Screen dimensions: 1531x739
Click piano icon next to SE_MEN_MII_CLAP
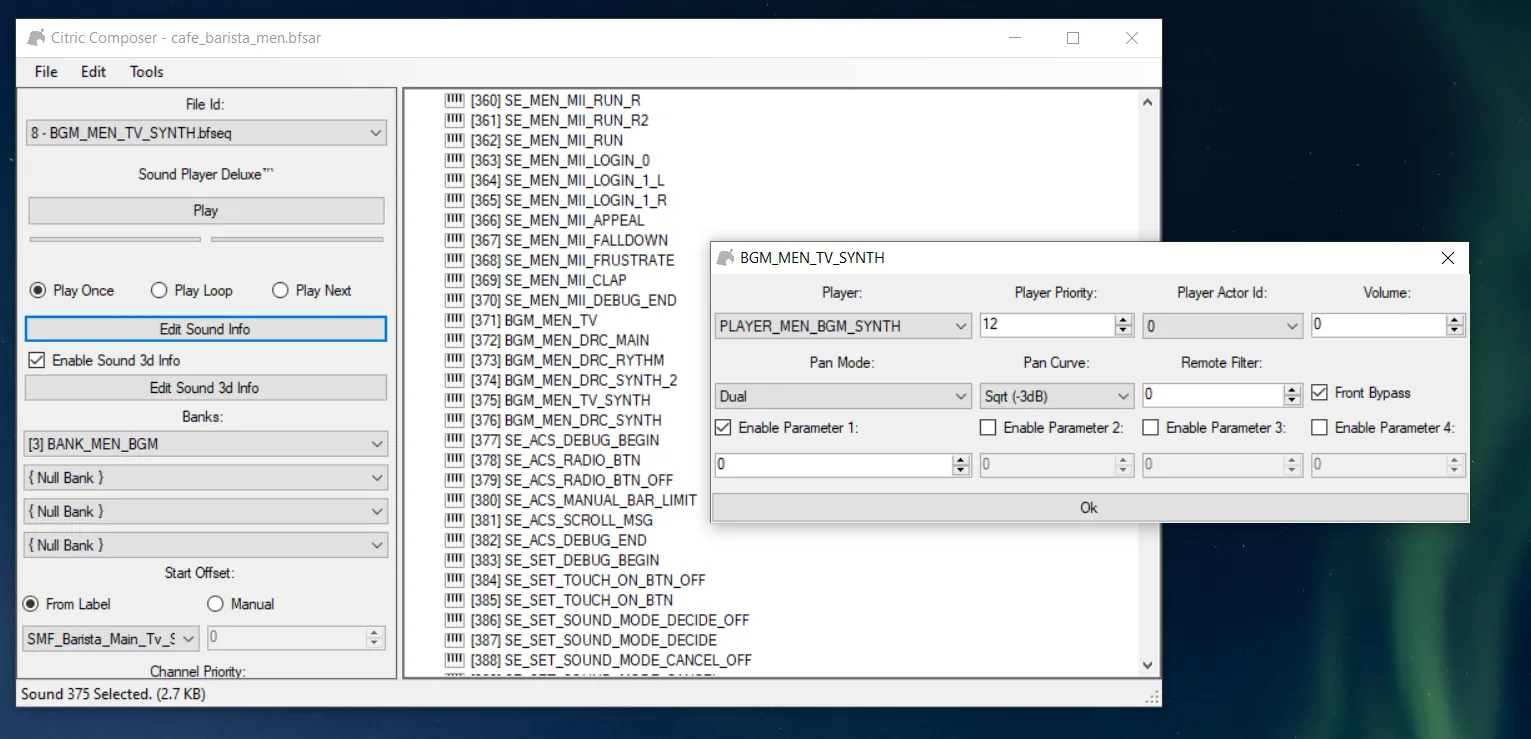[455, 280]
